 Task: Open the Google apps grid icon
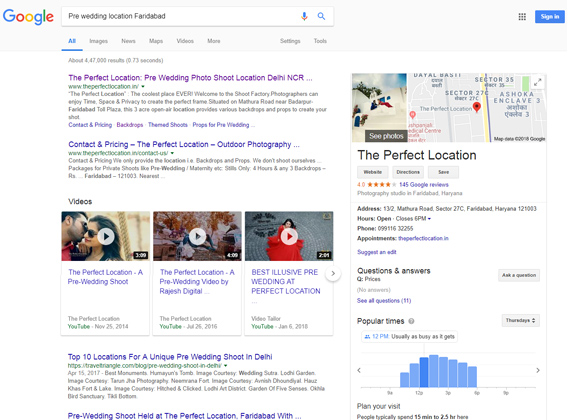(x=522, y=17)
